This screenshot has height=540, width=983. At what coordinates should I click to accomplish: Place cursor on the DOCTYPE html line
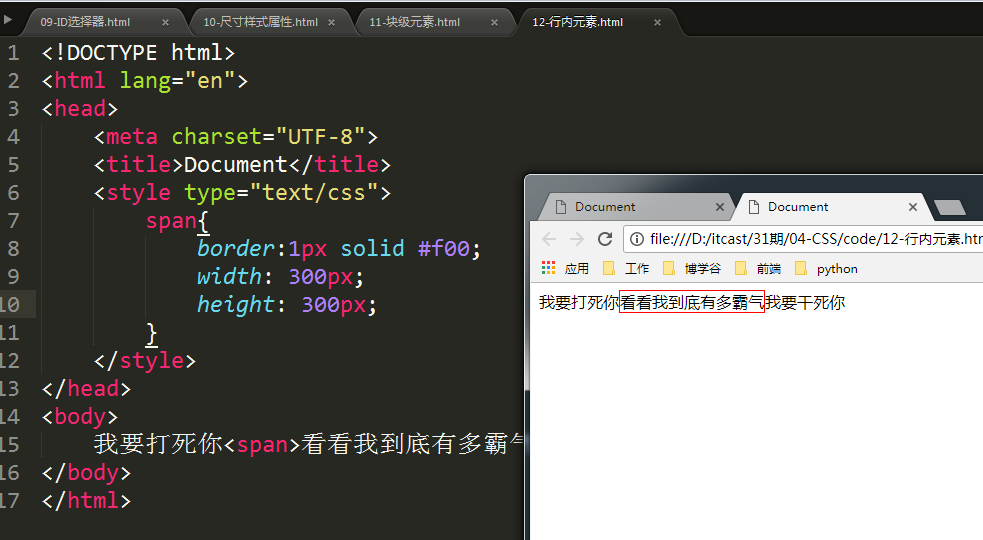[138, 53]
